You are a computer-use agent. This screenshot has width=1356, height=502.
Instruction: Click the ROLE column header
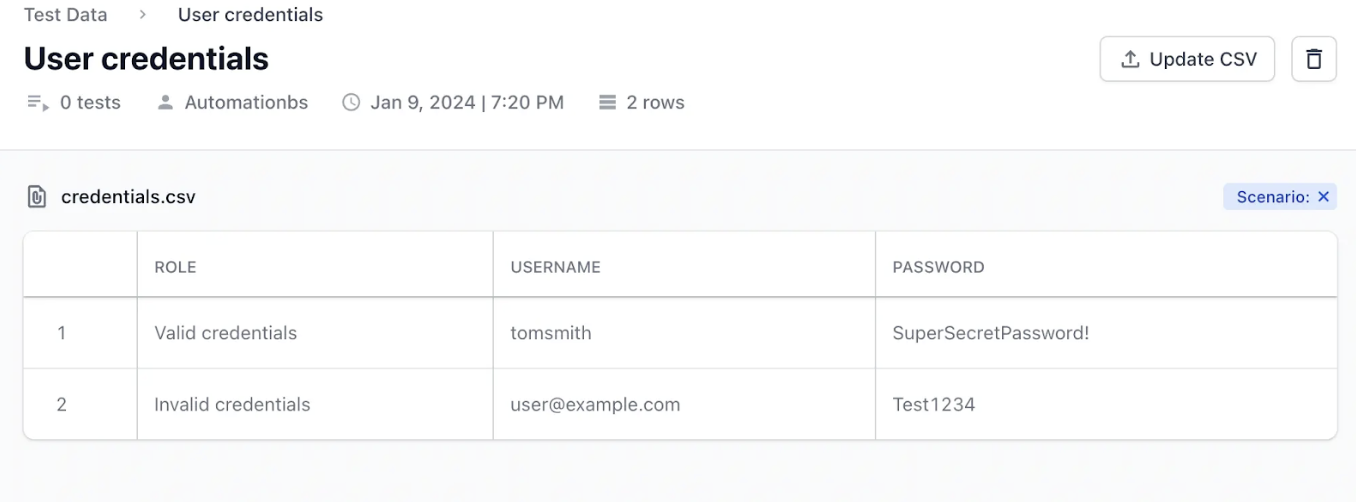[175, 267]
